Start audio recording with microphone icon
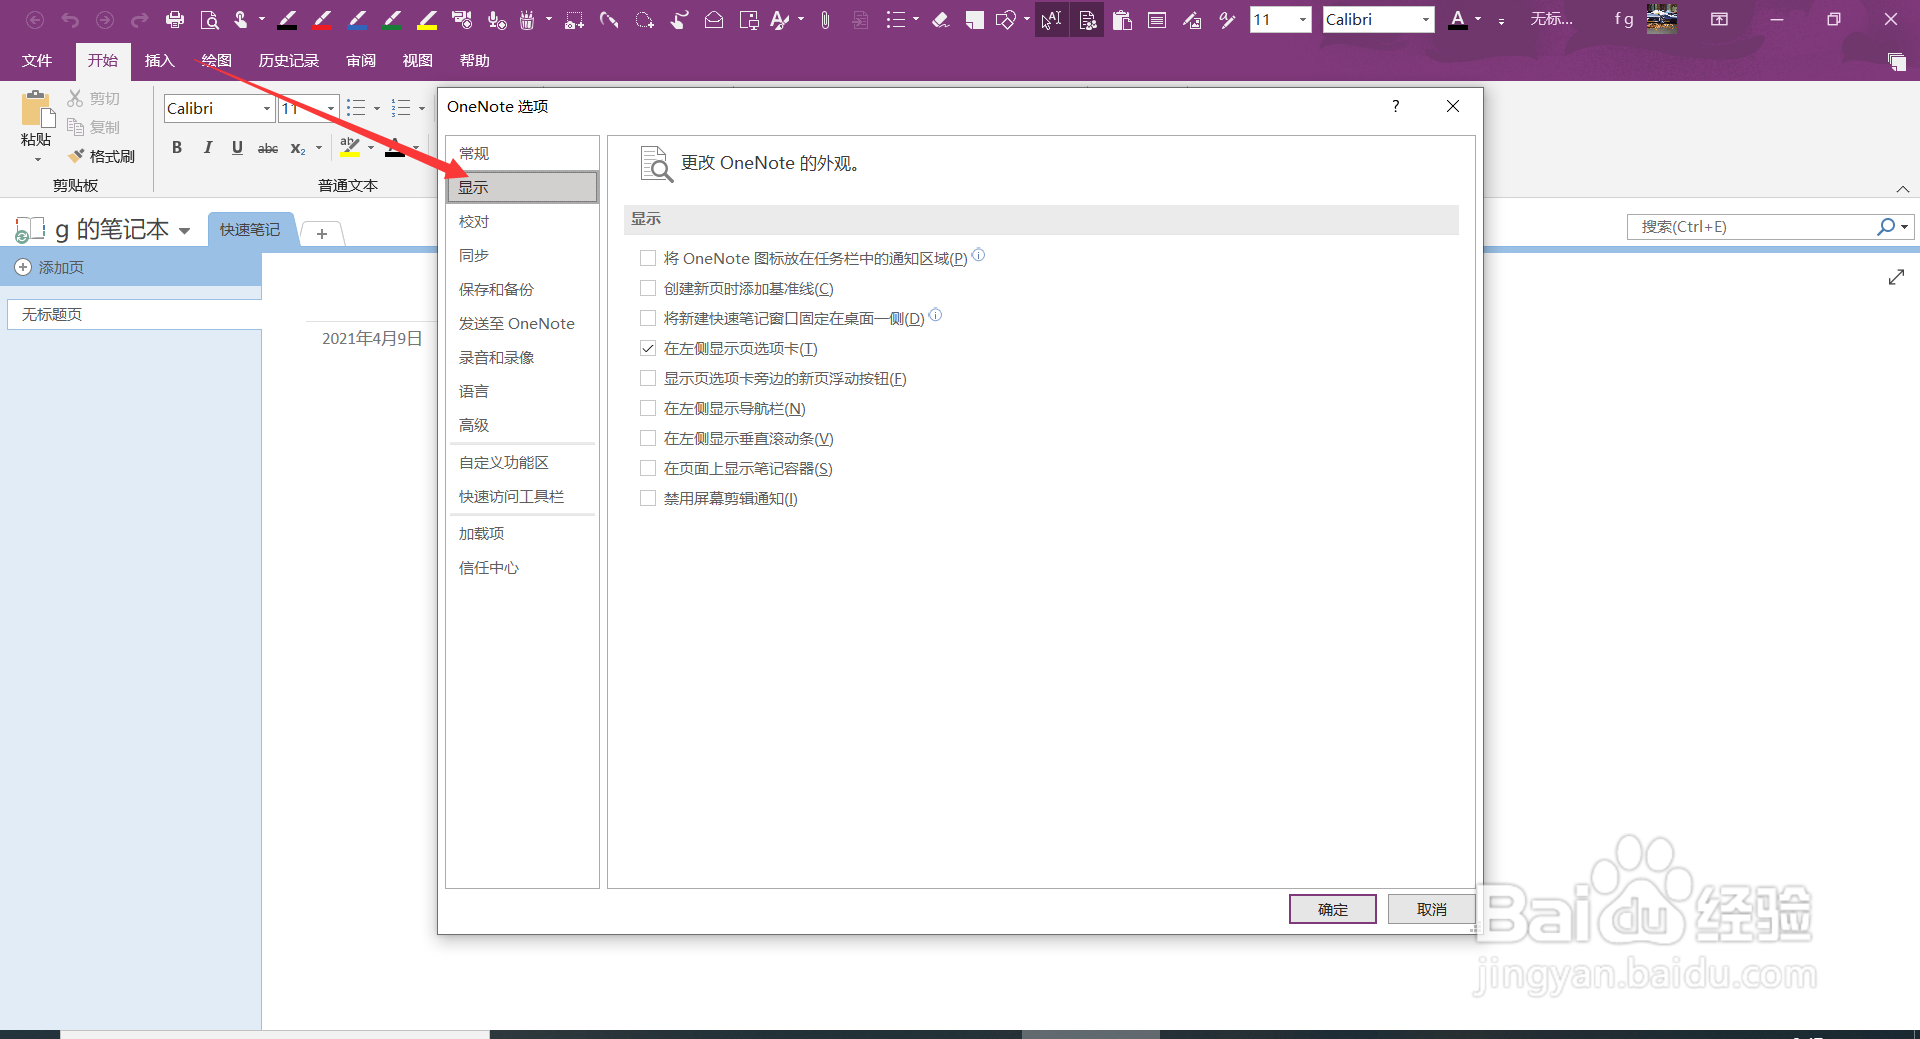The image size is (1920, 1039). tap(496, 19)
